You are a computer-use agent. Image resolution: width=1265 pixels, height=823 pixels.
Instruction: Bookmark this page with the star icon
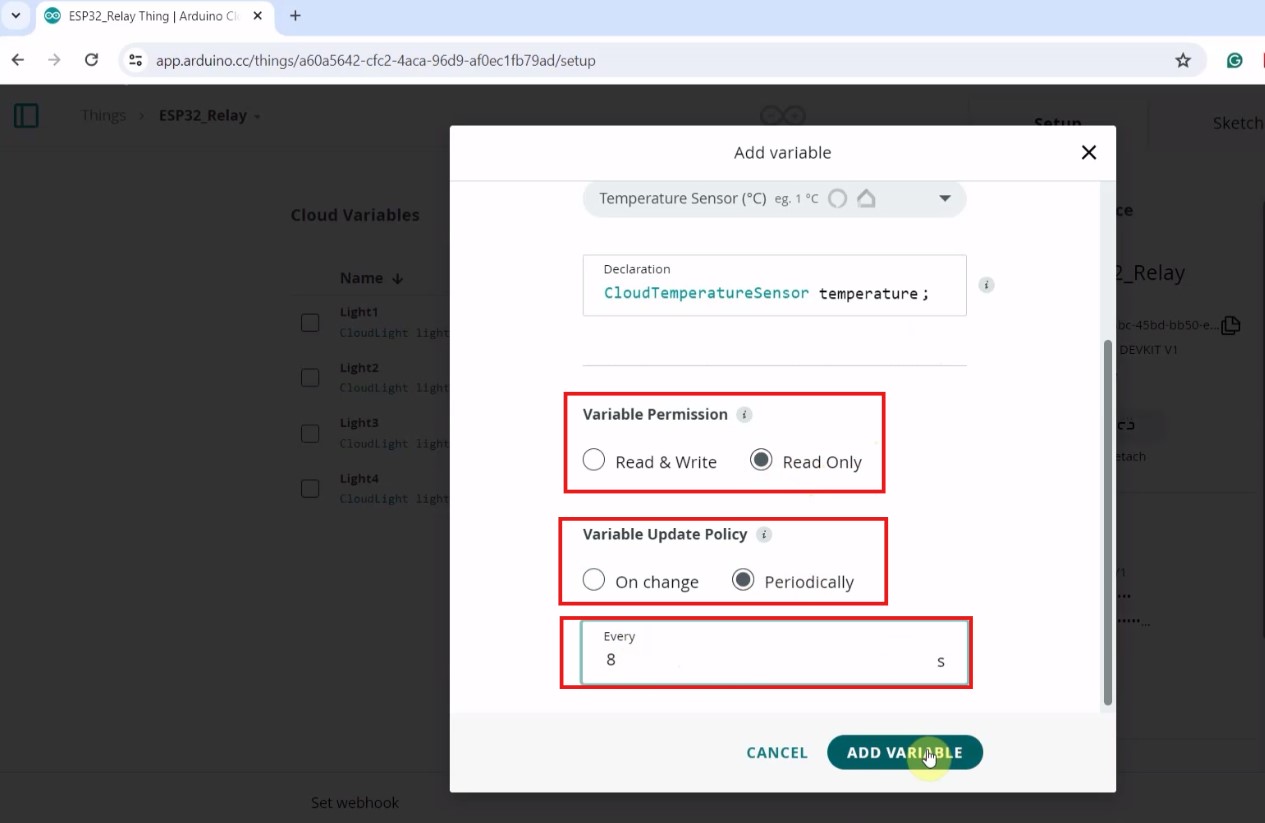click(x=1183, y=61)
